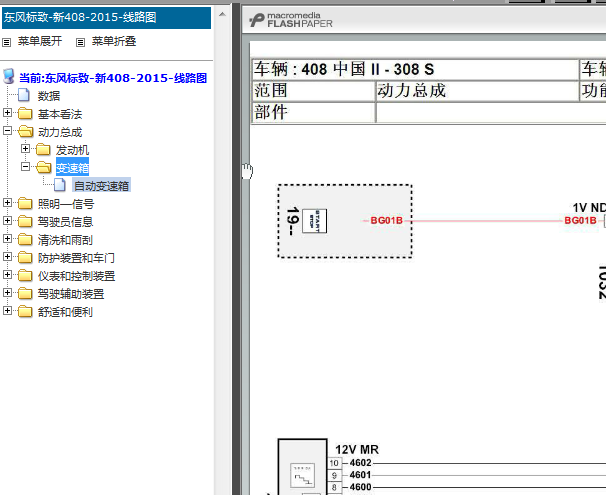
Task: Click the 菜单折叠 collapse-menu link
Action: (x=114, y=41)
